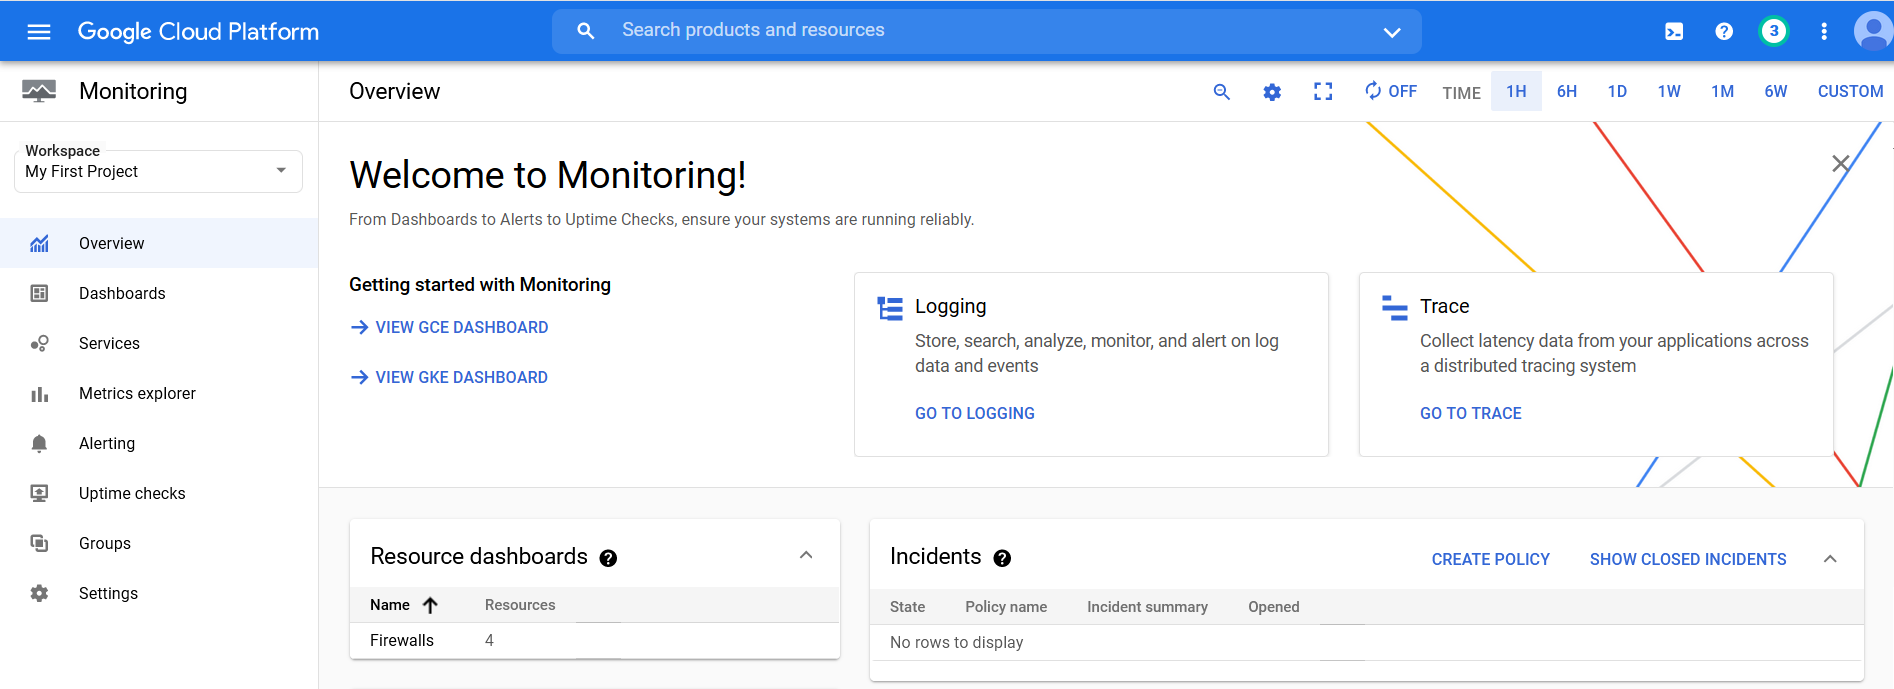
Task: Select the 1W time range
Action: click(1669, 91)
